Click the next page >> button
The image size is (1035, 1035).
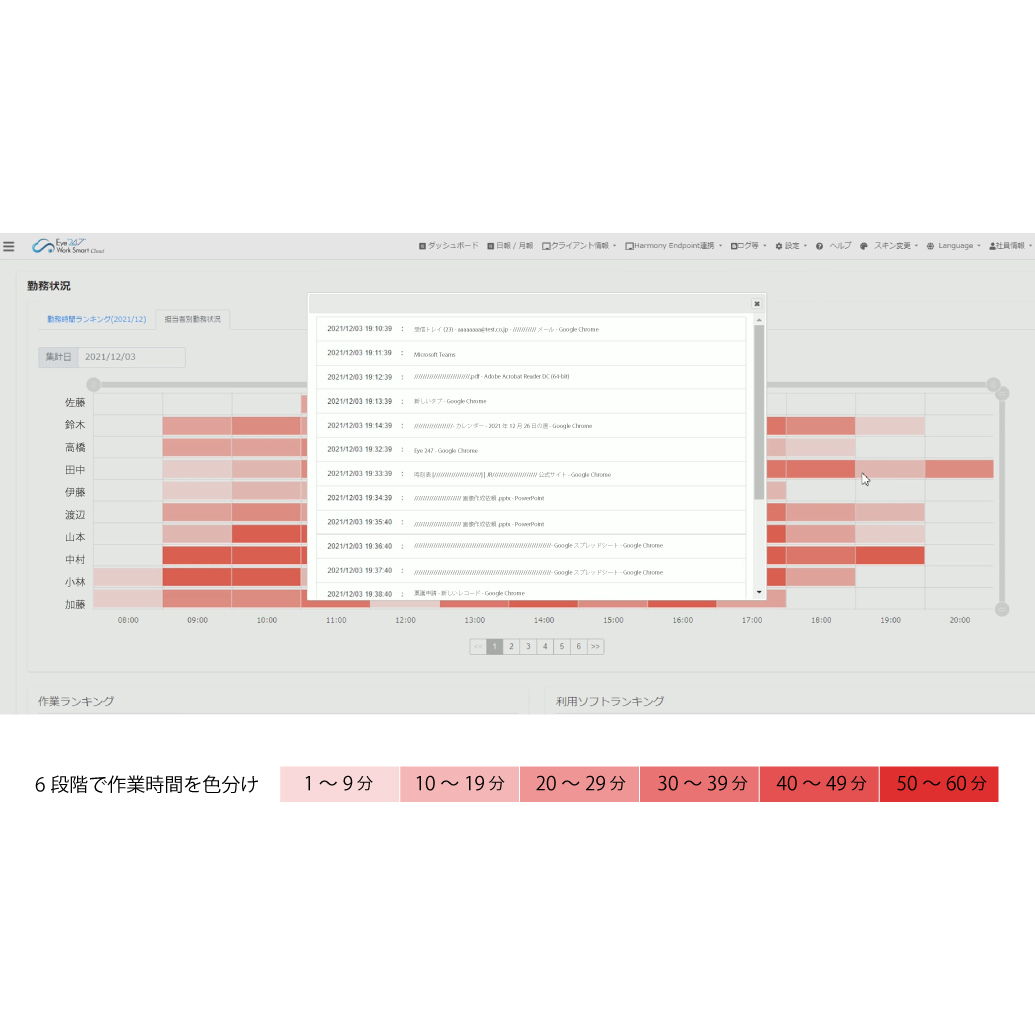(x=595, y=647)
